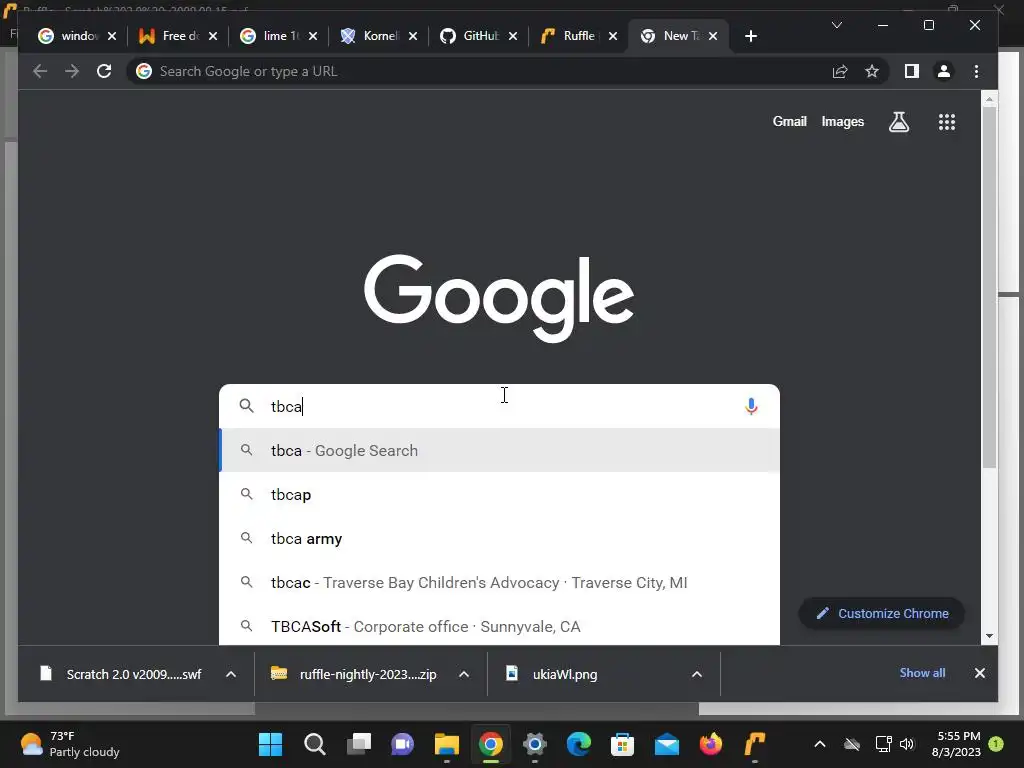Screen dimensions: 1024x768
Task: Select the TBCASoft Corporate office suggestion
Action: (500, 626)
